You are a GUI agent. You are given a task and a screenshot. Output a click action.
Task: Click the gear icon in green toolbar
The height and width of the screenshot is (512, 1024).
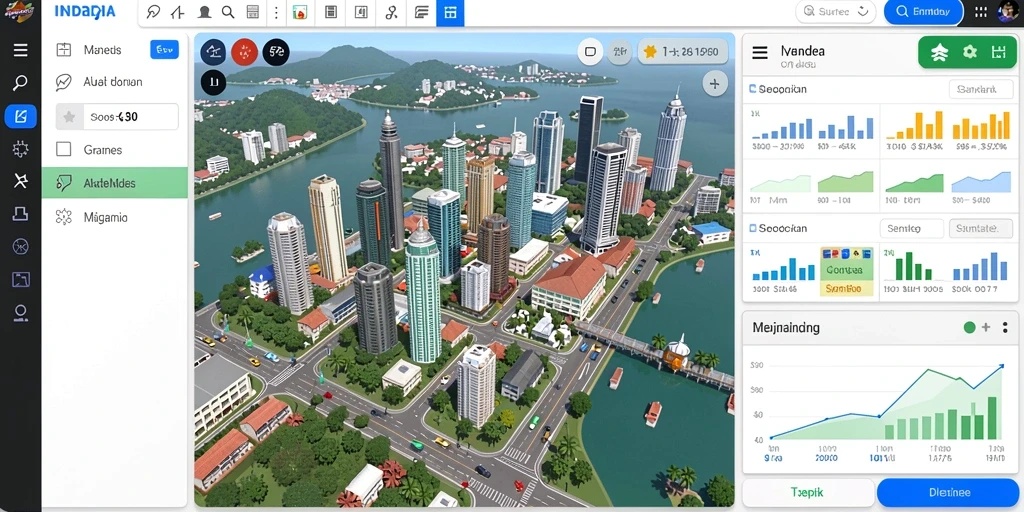970,52
